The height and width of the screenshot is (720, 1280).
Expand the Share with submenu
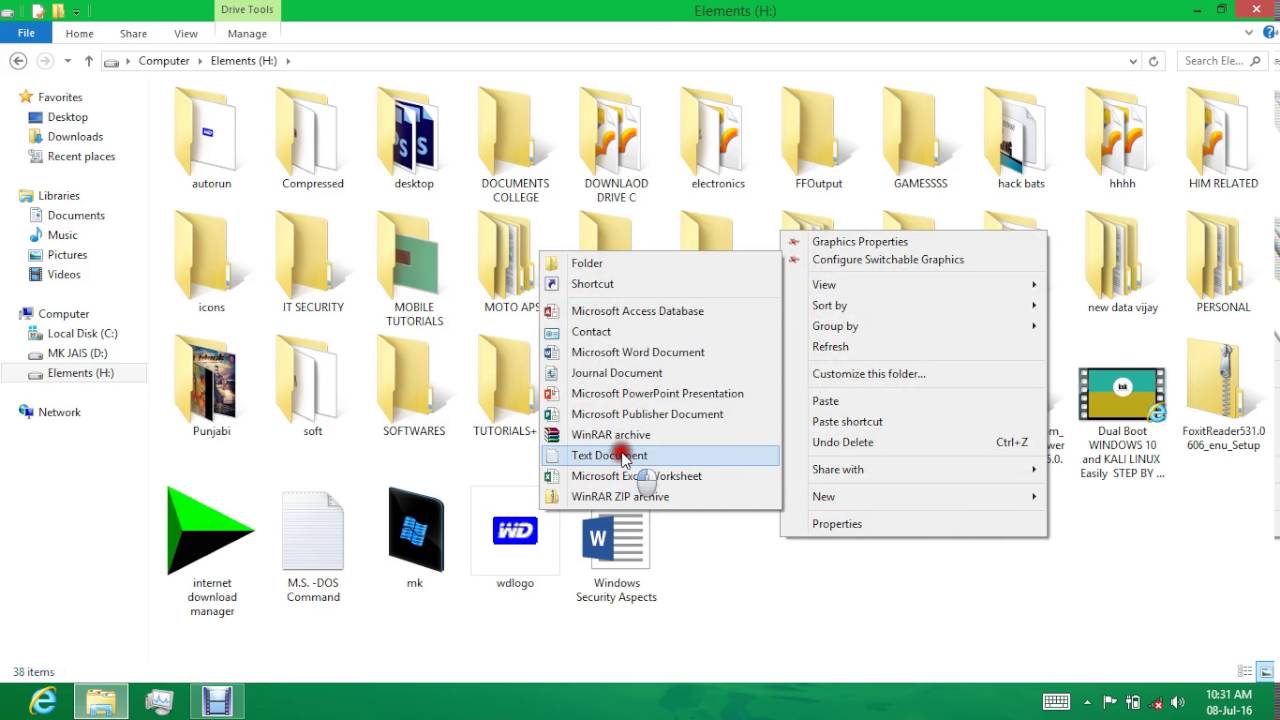click(914, 470)
